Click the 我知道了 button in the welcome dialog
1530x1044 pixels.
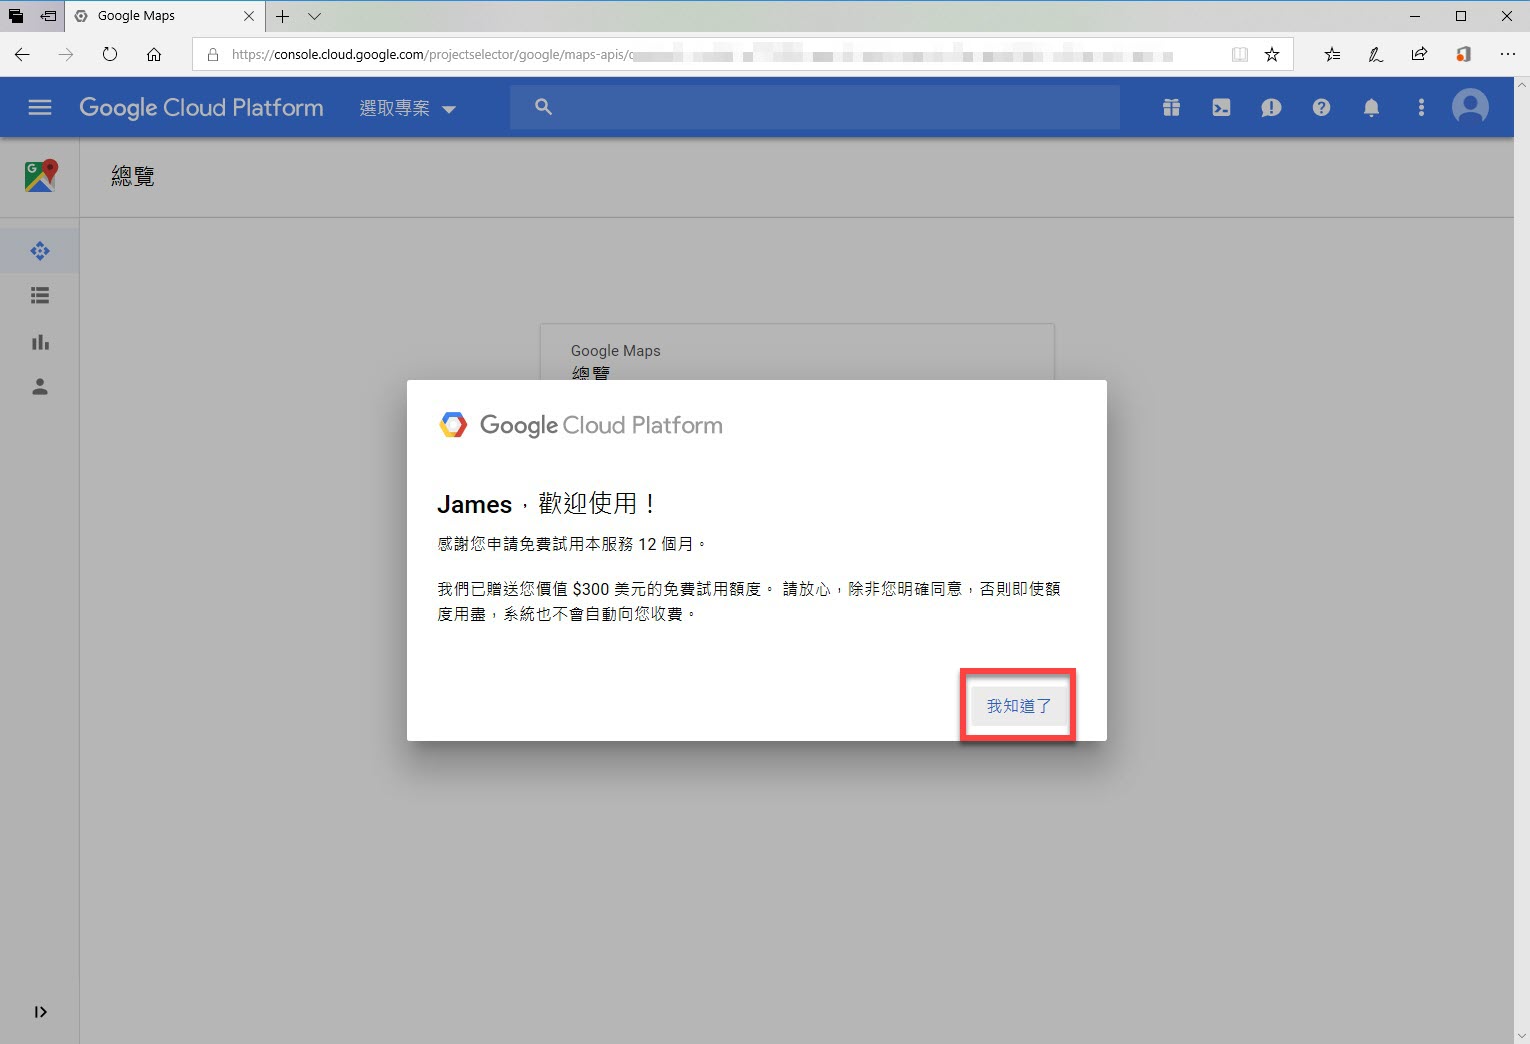[x=1018, y=706]
